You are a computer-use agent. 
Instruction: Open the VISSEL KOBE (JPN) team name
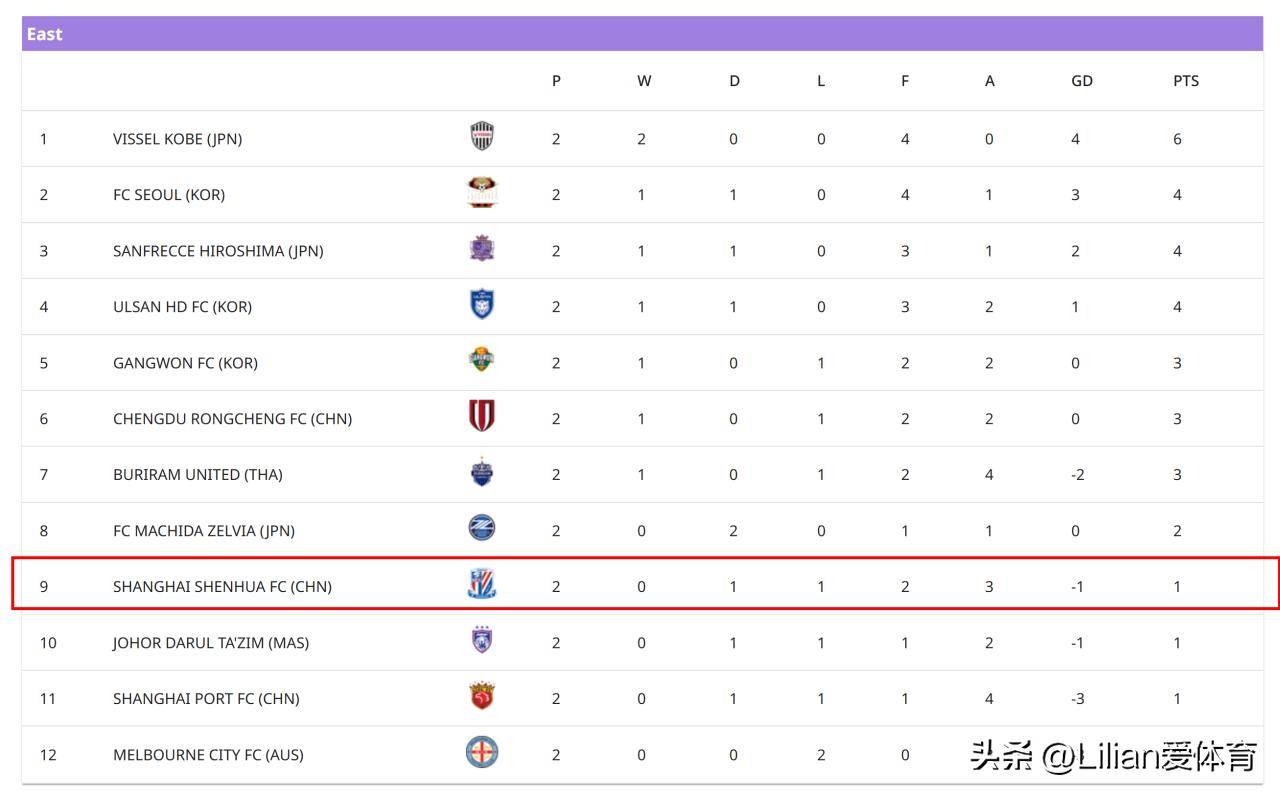(177, 139)
